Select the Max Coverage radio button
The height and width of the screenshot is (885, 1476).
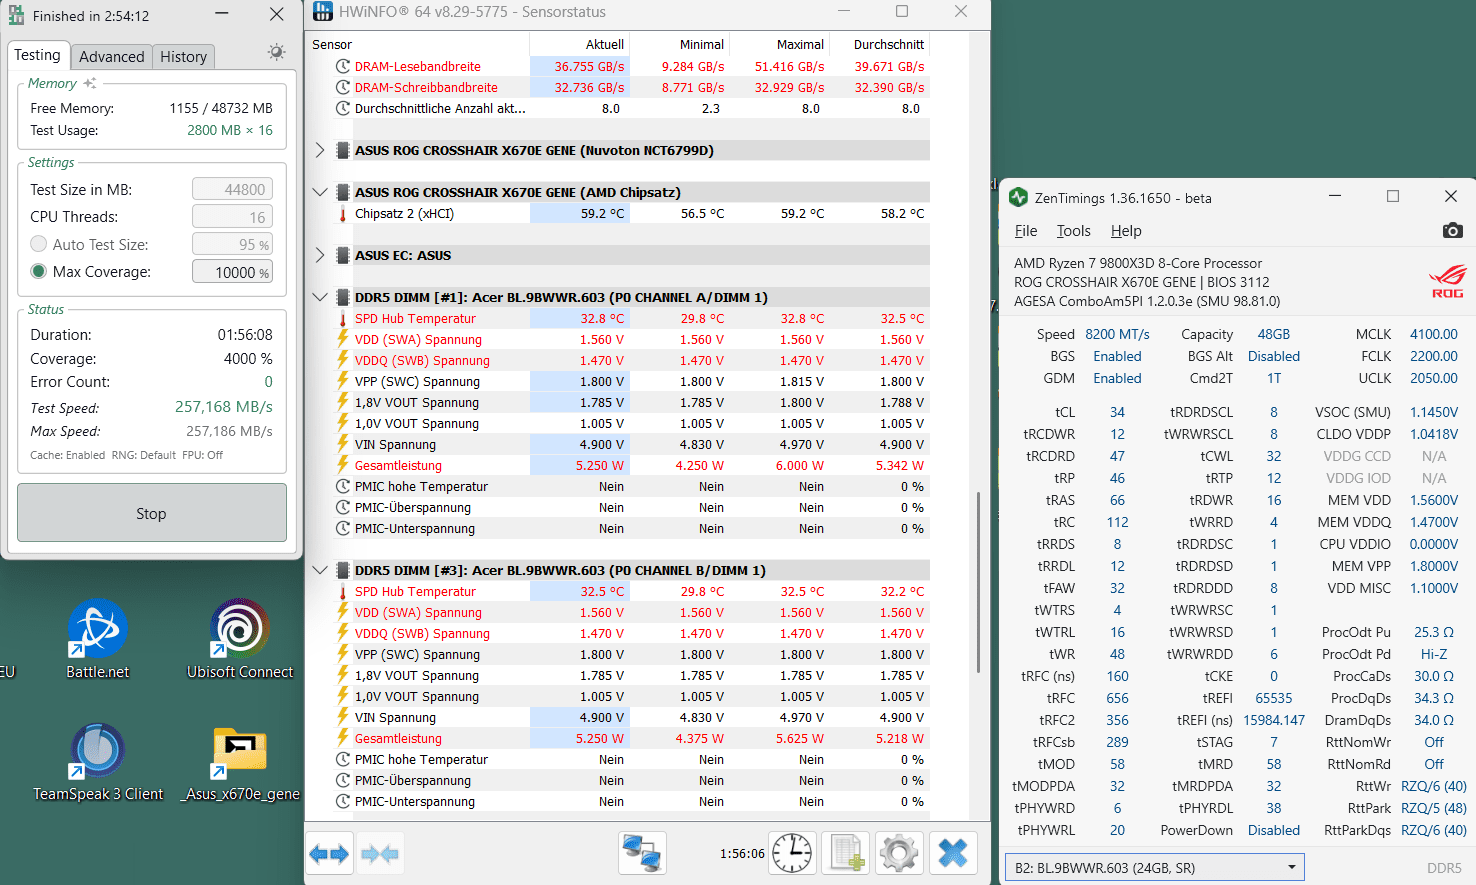click(x=39, y=271)
